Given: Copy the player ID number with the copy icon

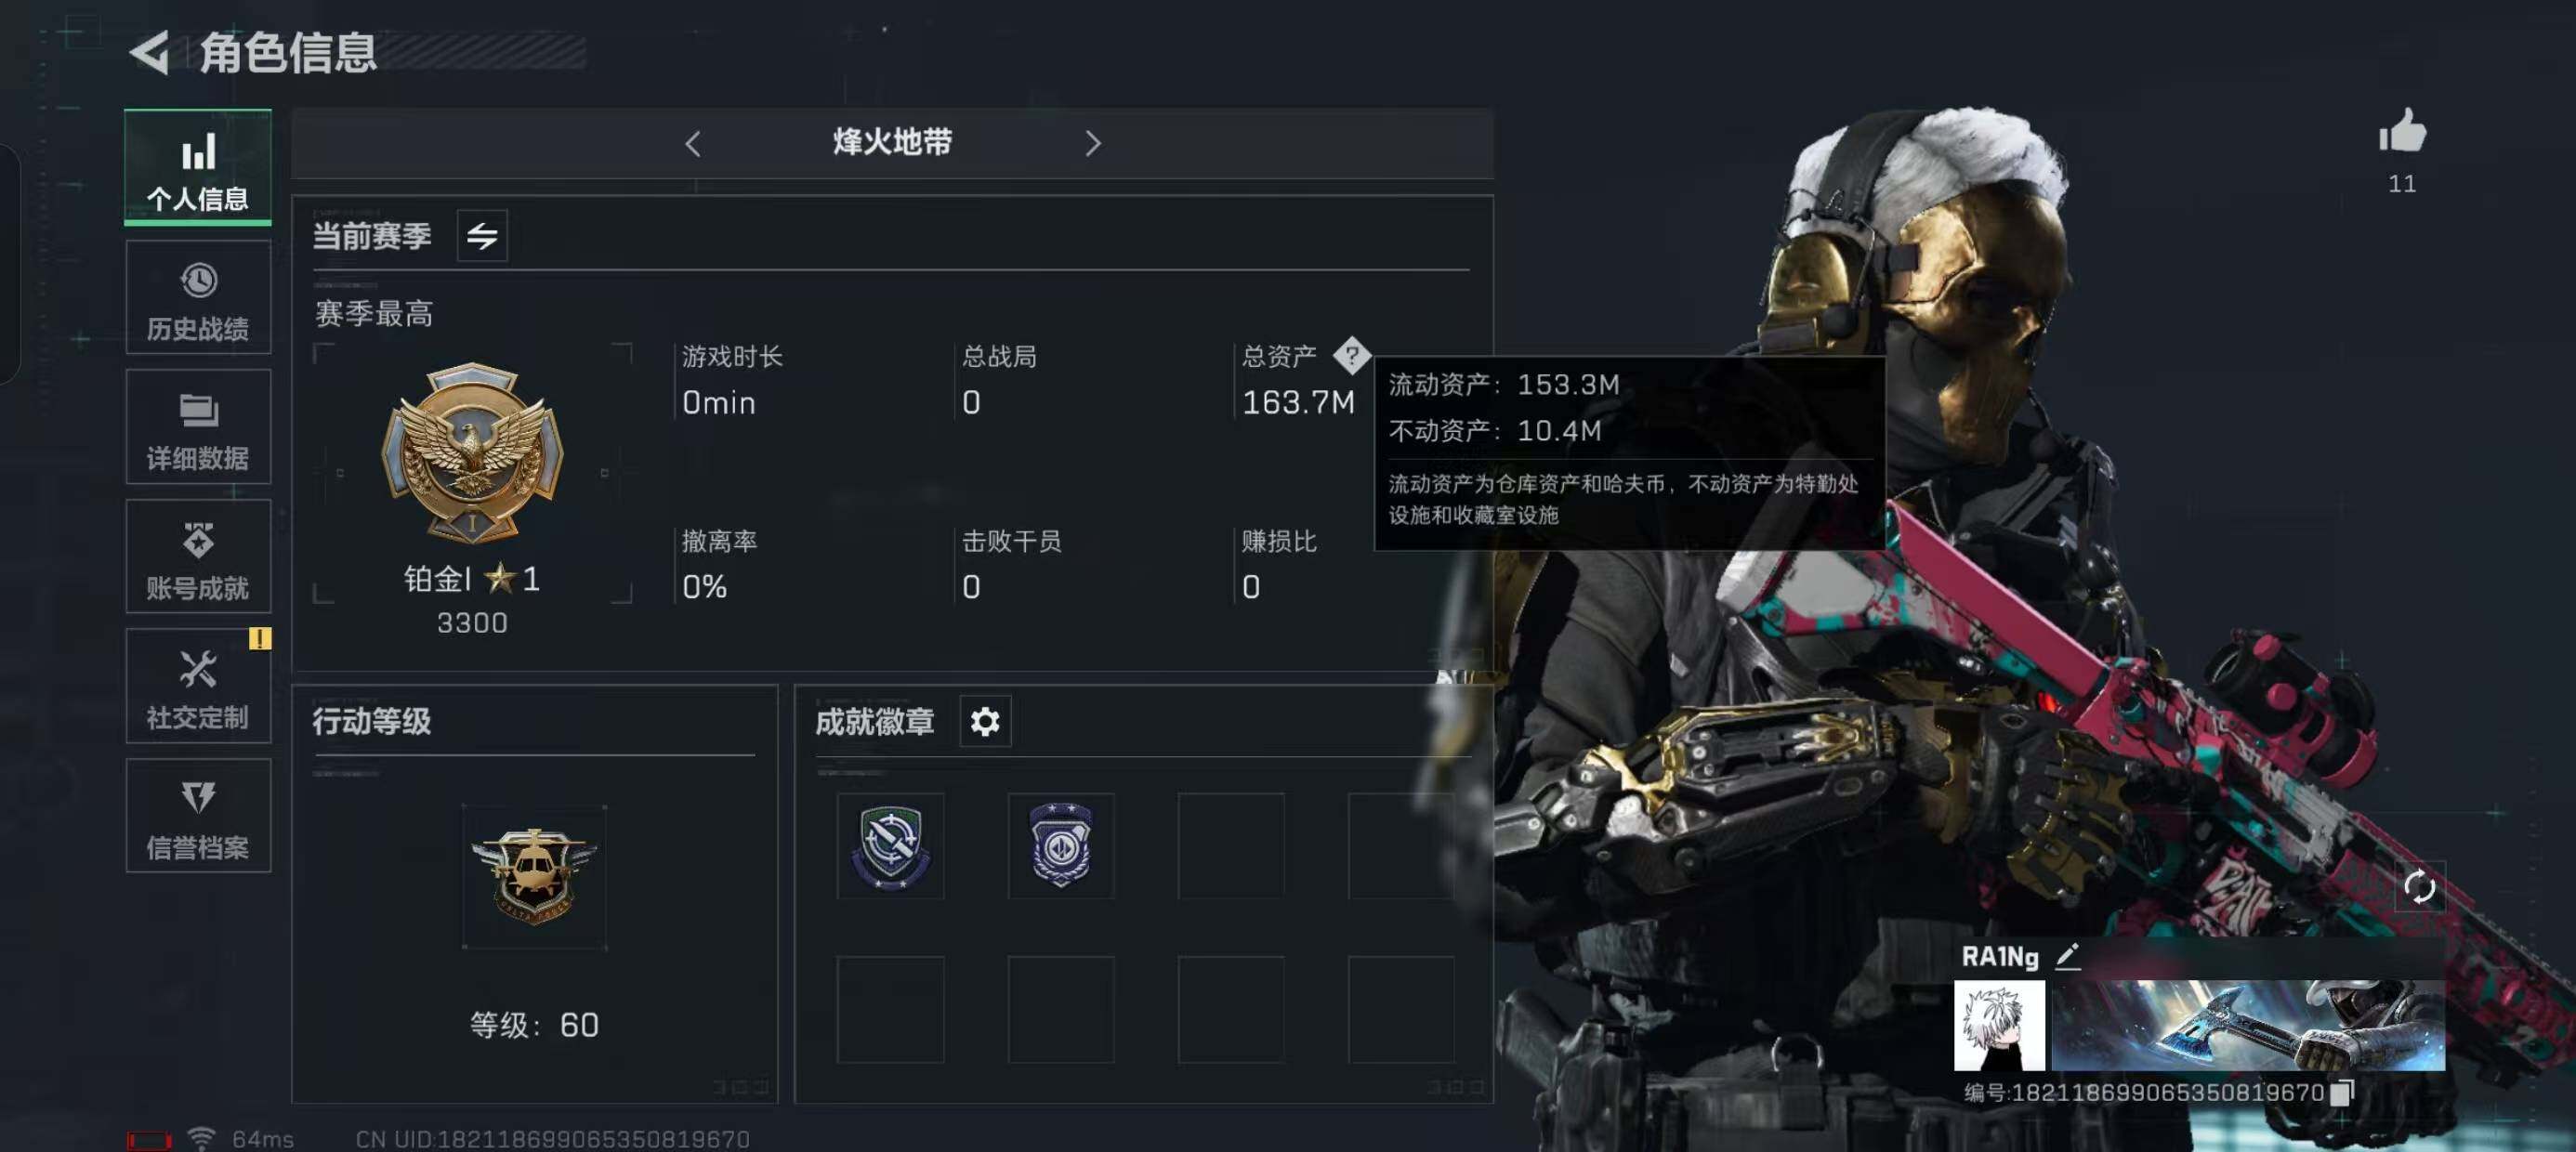Looking at the screenshot, I should pos(2341,1092).
